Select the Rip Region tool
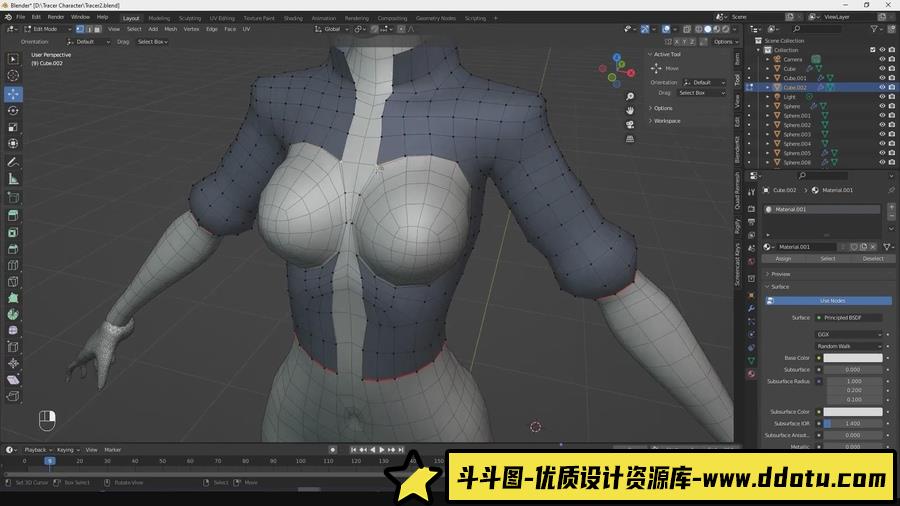900x506 pixels. pyautogui.click(x=13, y=396)
